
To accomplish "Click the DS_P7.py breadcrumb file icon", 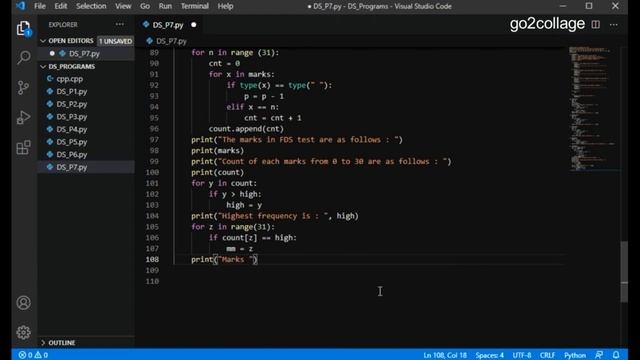I will pos(149,41).
